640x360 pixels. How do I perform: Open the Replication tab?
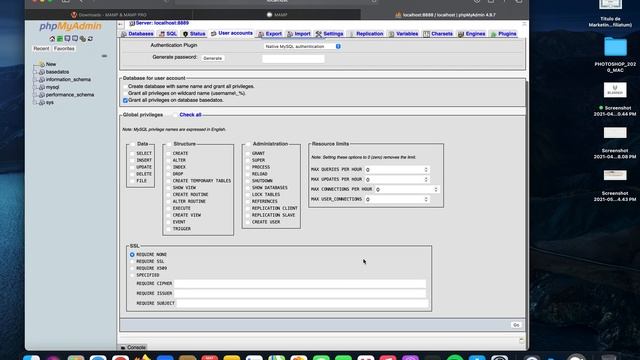[x=366, y=34]
